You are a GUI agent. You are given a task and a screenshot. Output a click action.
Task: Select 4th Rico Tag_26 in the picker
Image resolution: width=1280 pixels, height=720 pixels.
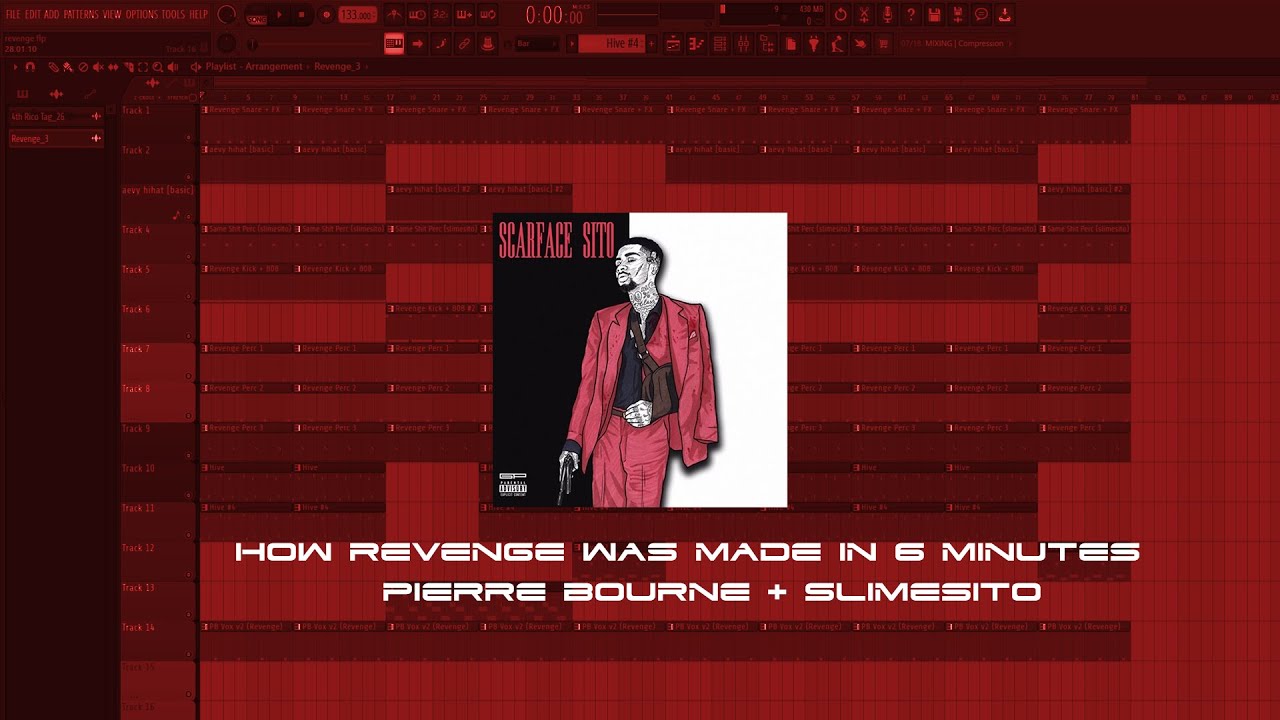[x=56, y=117]
